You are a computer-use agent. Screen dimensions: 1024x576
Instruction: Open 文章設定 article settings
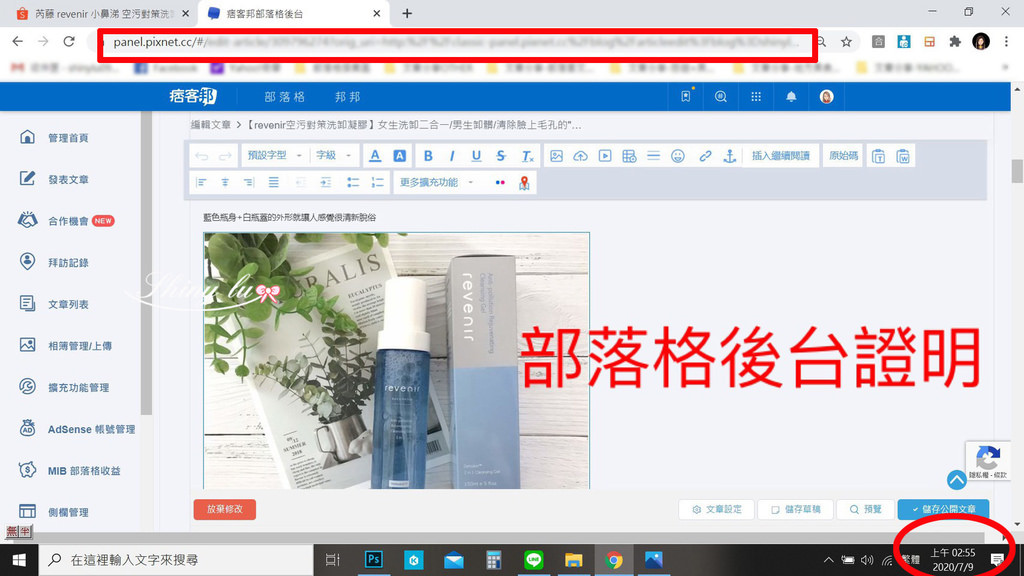pos(716,509)
